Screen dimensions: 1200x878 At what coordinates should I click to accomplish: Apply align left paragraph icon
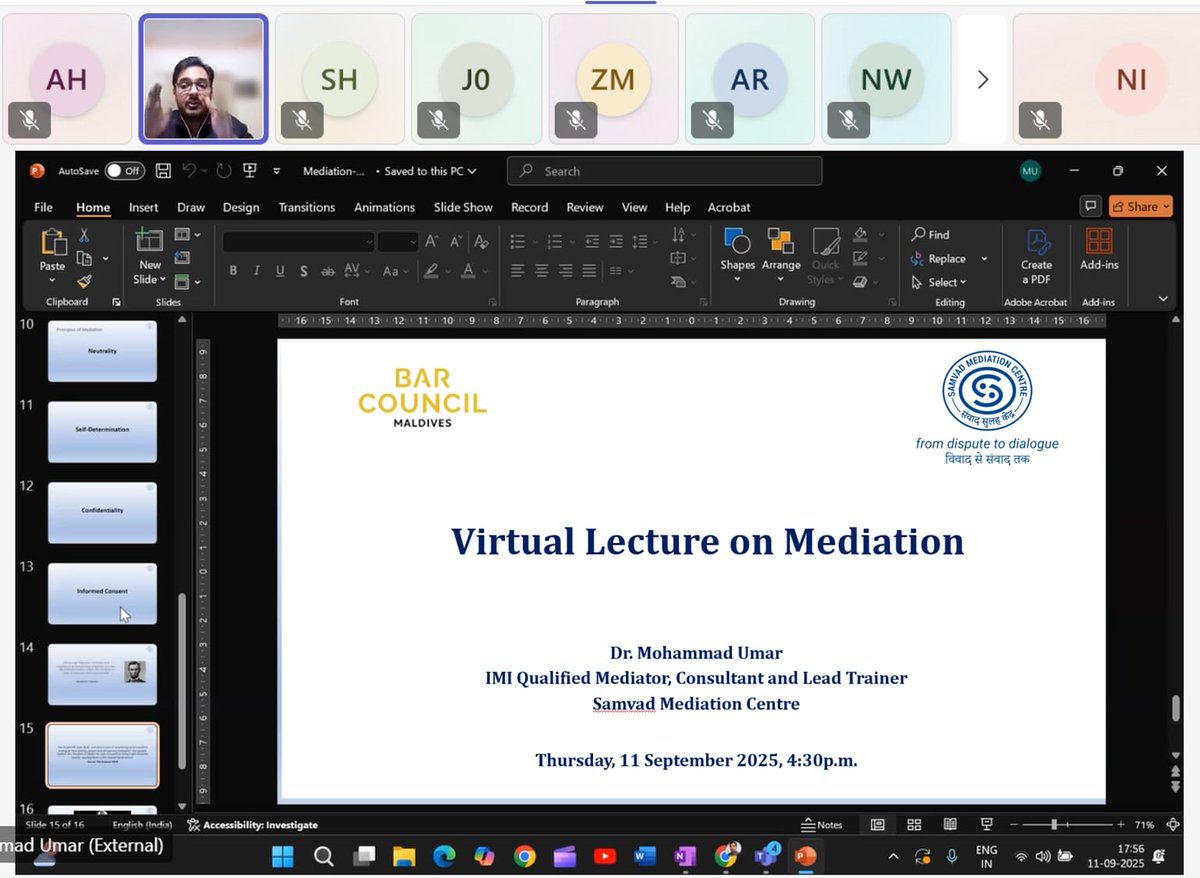[518, 270]
